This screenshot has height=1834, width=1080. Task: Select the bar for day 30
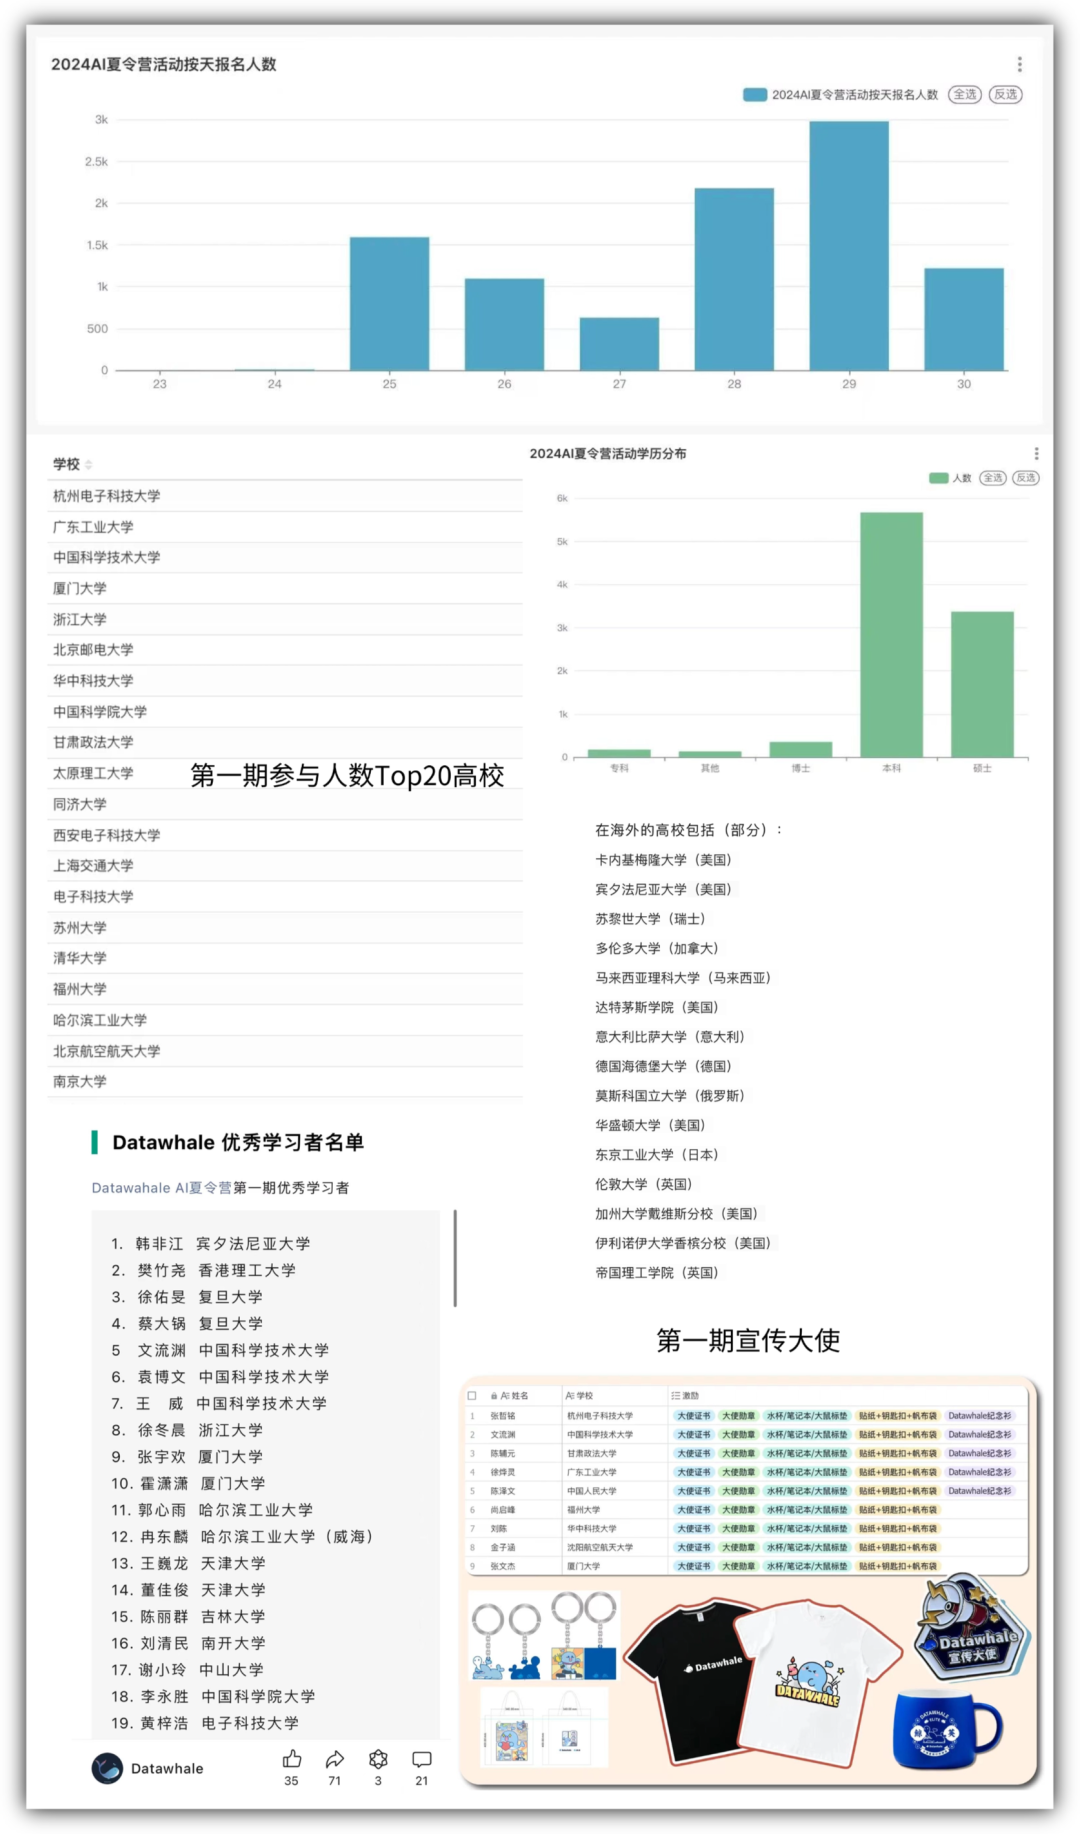(x=964, y=319)
